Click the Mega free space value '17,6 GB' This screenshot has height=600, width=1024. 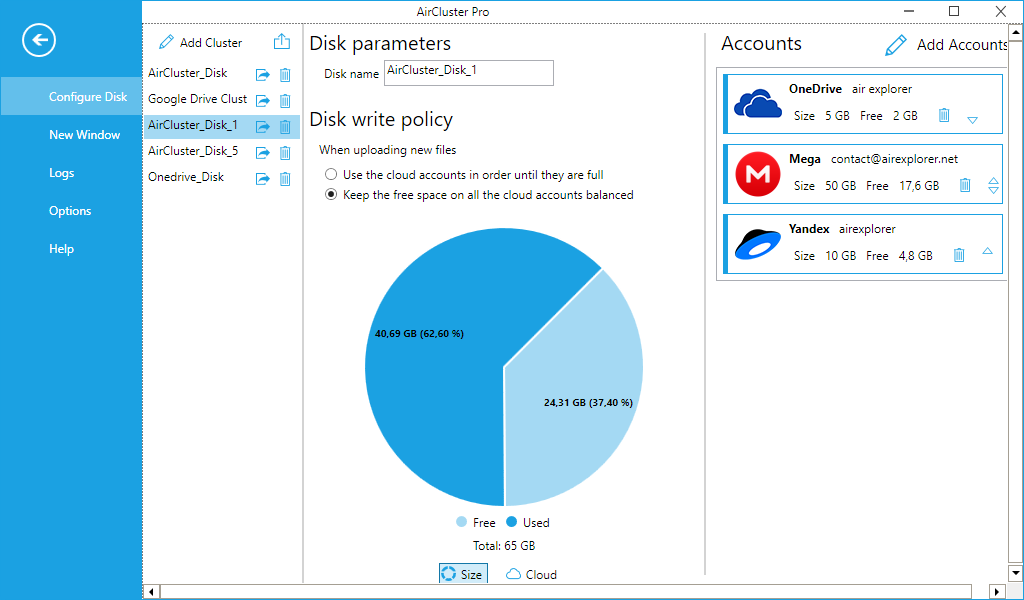[x=919, y=185]
